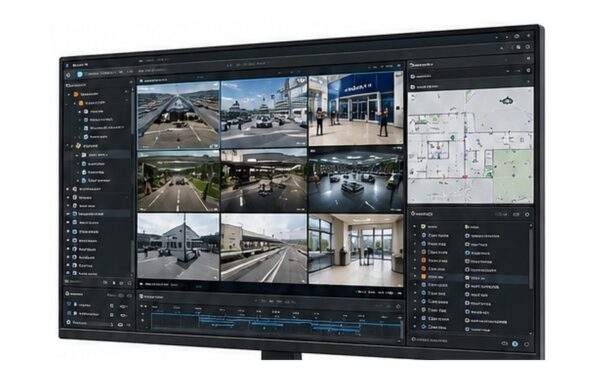Screen dimensions: 600x380
Task: Select the yellow folder icon in left tree
Action: click(x=78, y=145)
